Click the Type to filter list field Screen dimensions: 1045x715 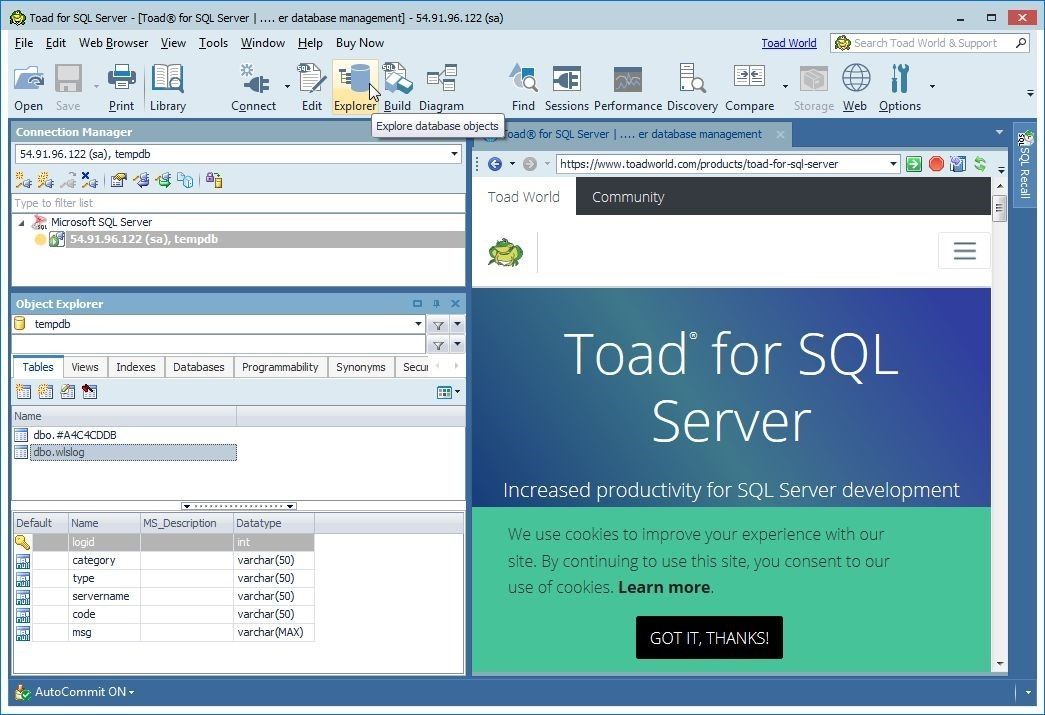tap(239, 203)
